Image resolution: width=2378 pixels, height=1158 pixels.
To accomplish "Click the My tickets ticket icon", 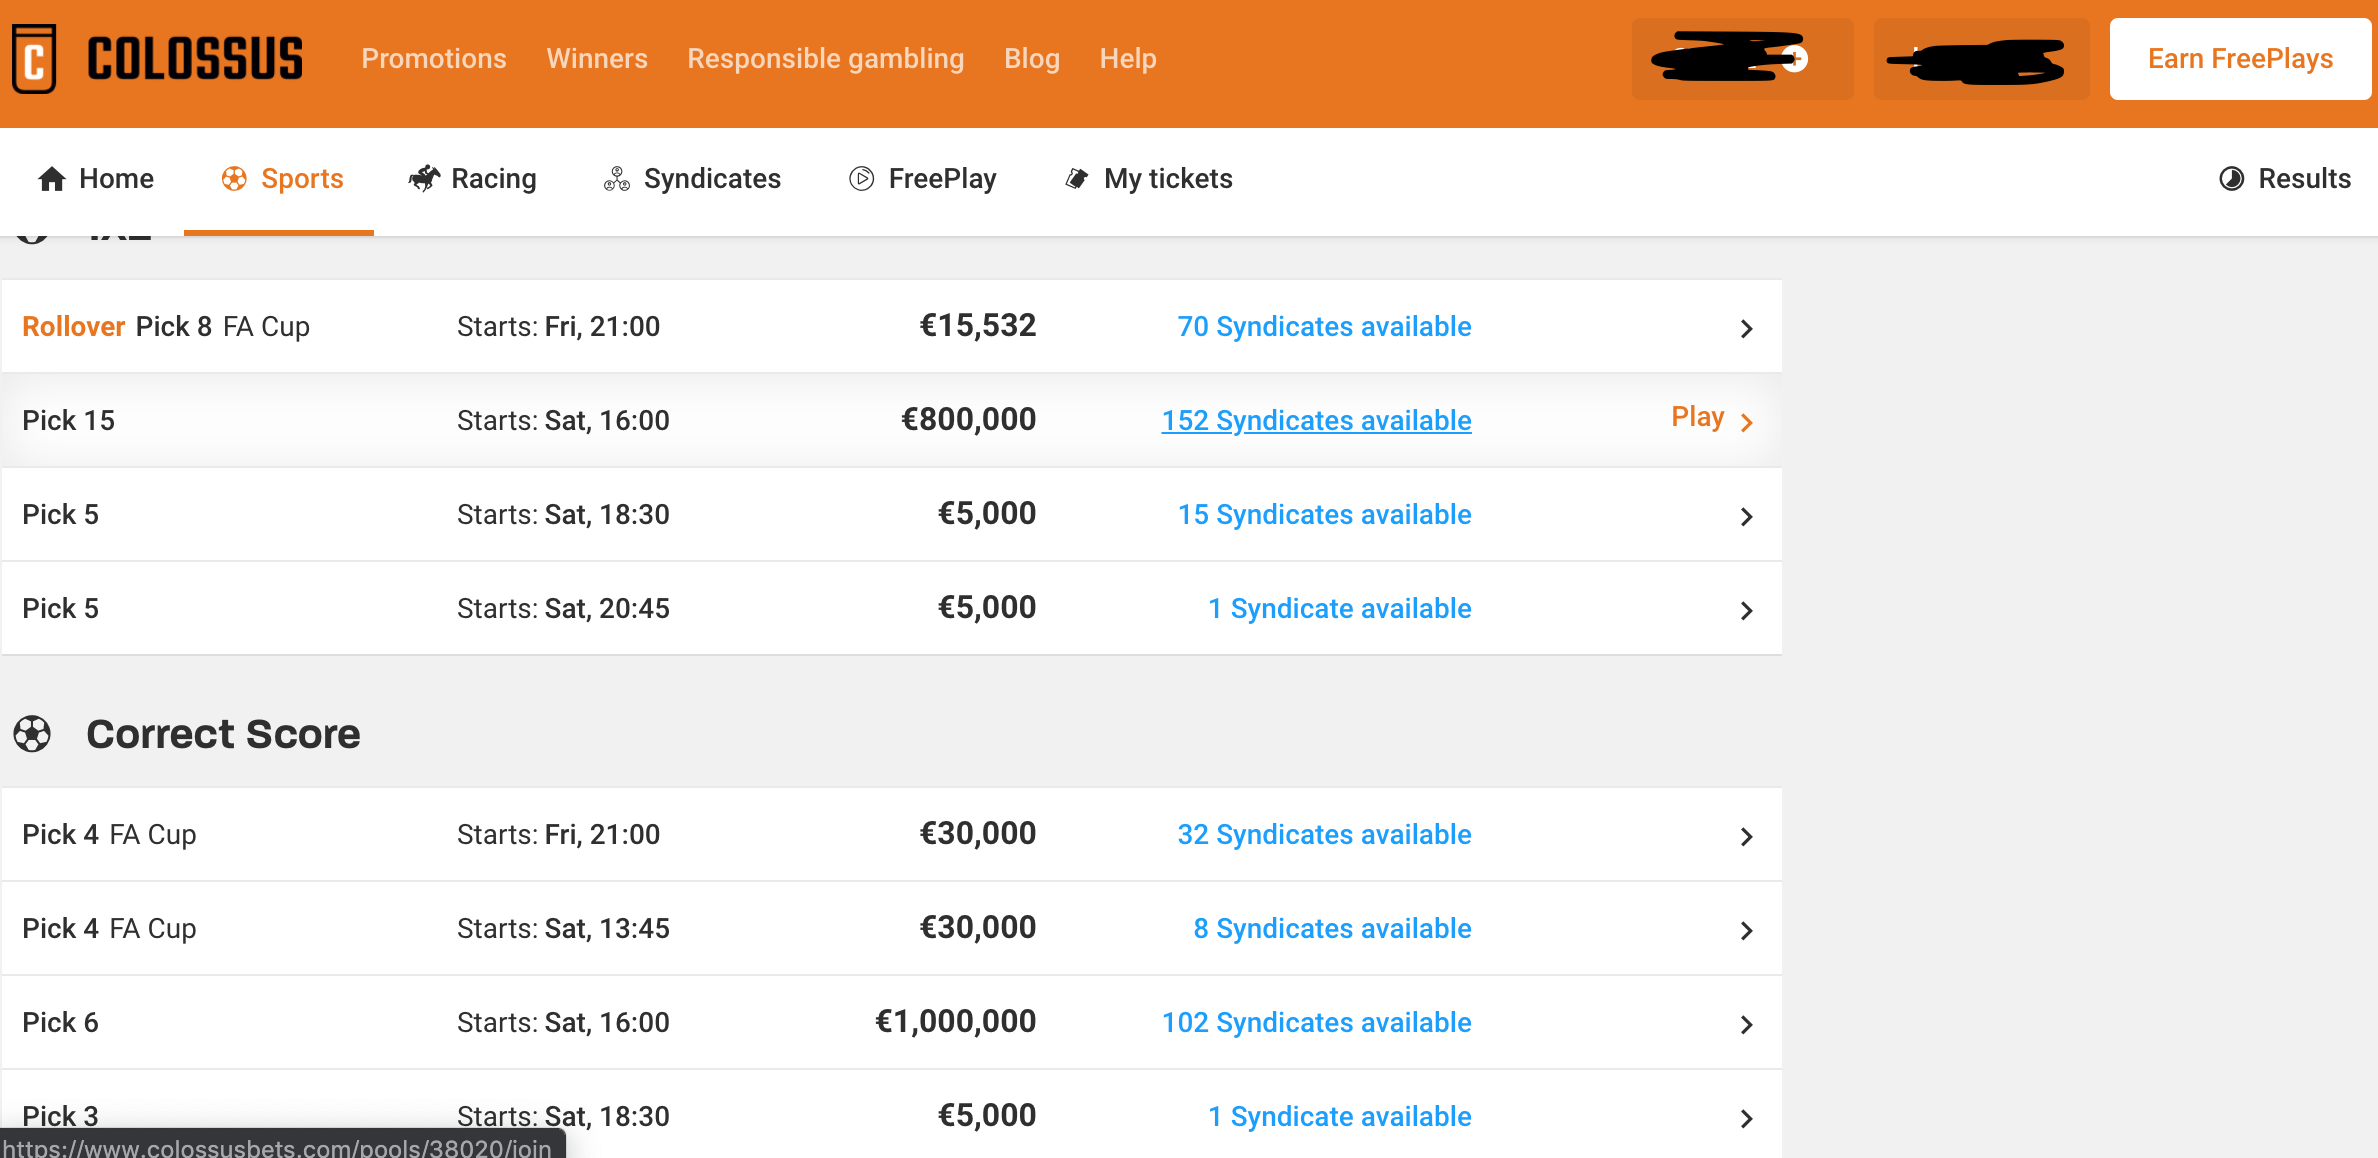I will [1077, 179].
